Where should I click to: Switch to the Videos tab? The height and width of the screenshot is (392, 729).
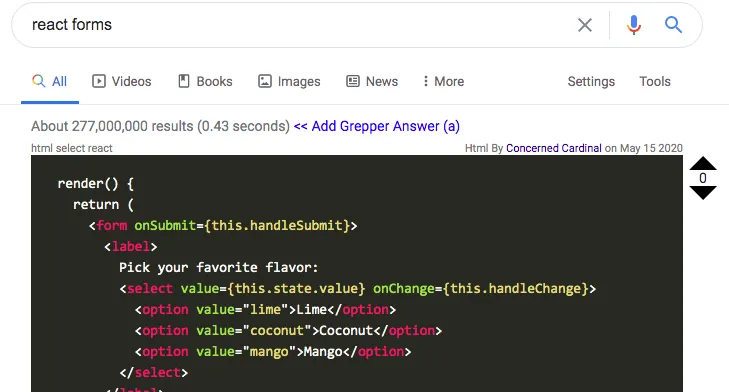[122, 81]
